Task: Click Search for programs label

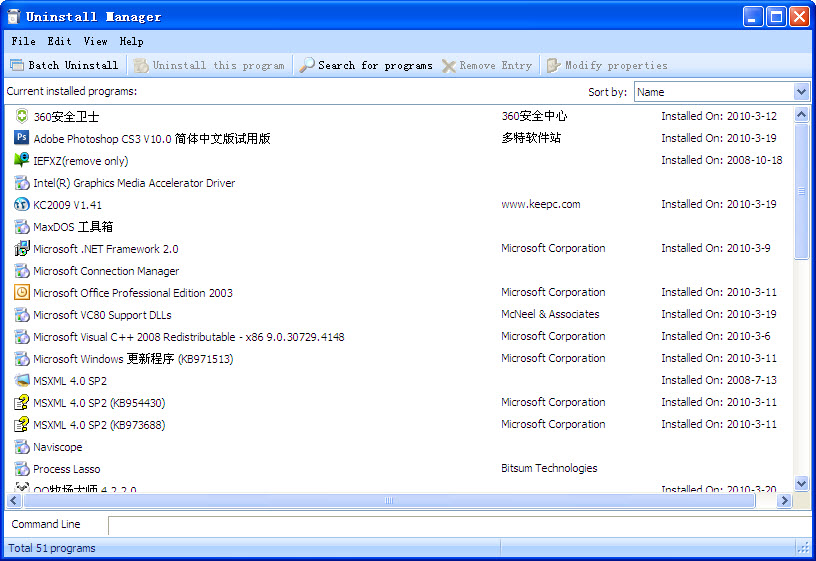Action: coord(375,65)
